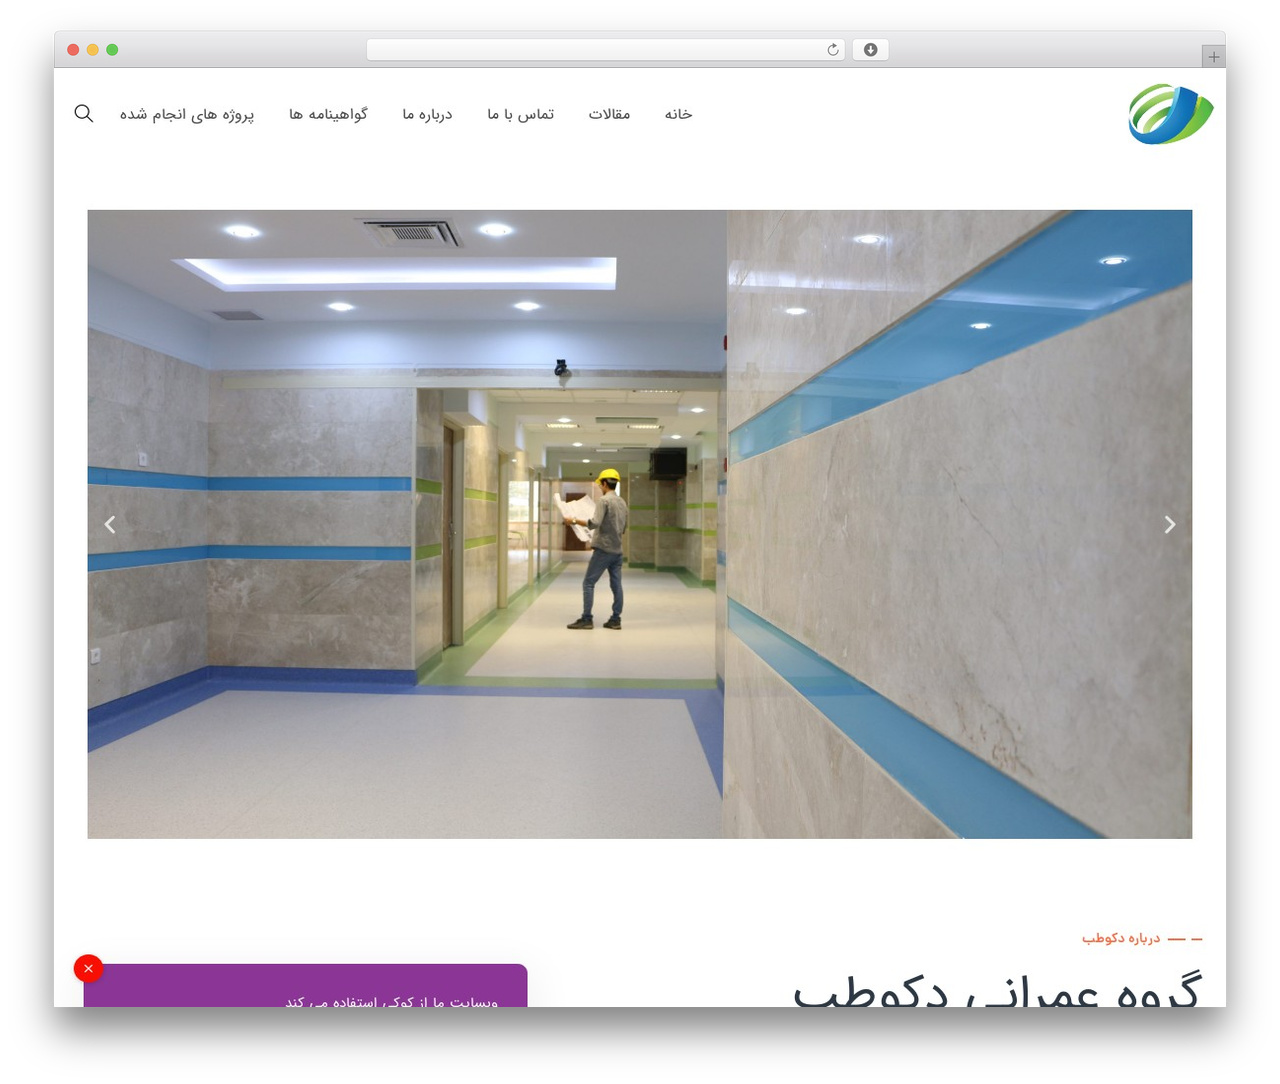Open the مقالات menu item
The image size is (1280, 1084).
click(x=609, y=114)
